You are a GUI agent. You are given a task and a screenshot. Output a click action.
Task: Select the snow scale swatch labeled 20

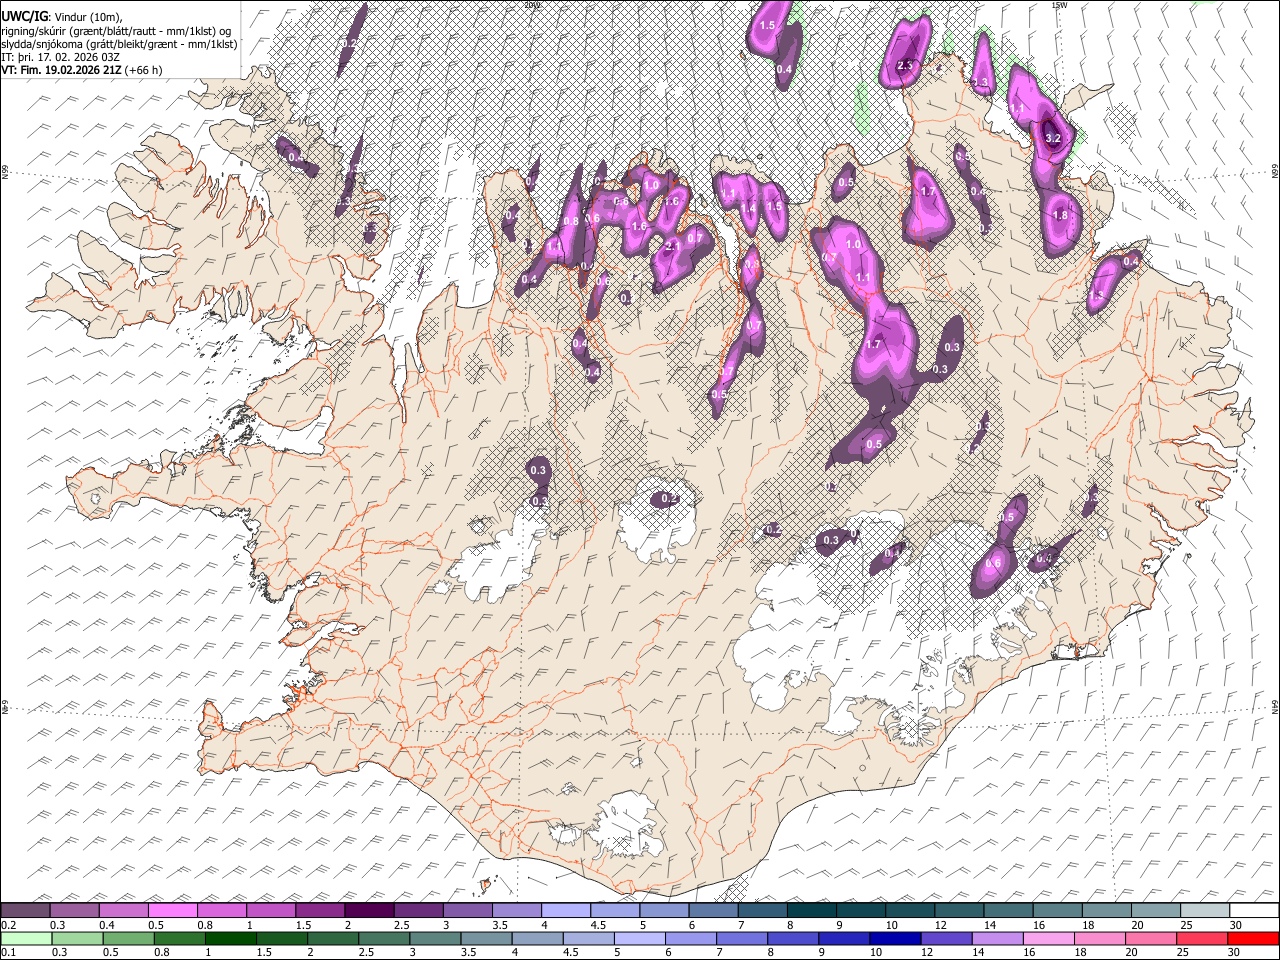point(1156,911)
